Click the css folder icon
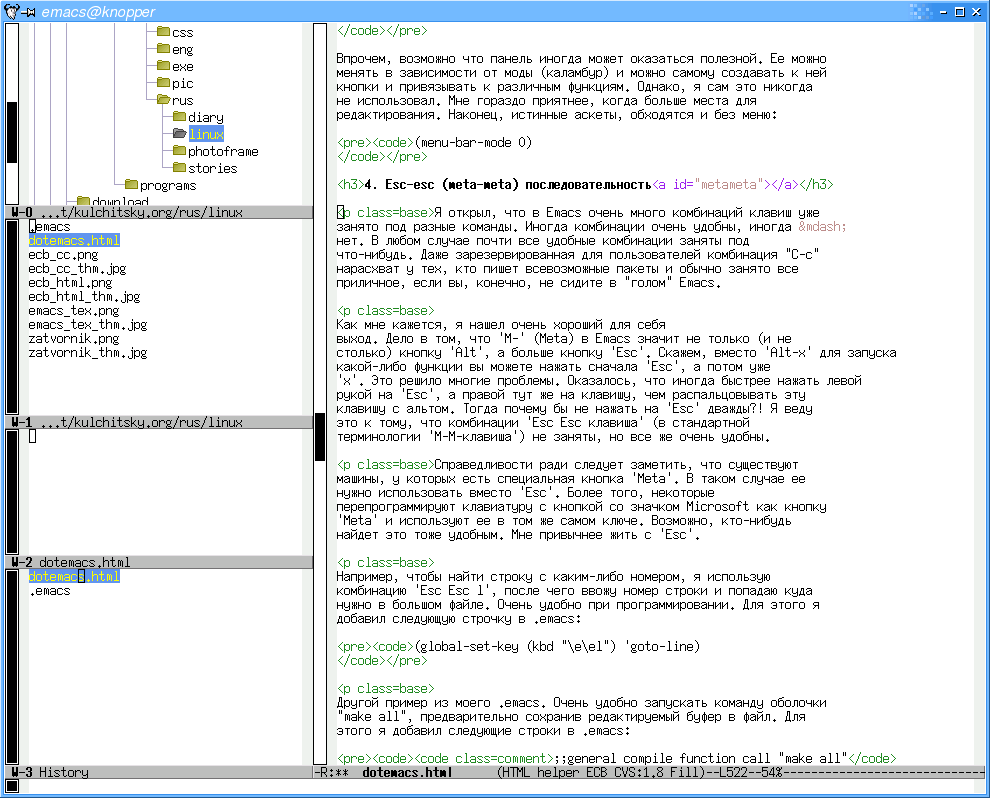The width and height of the screenshot is (990, 798). click(x=162, y=32)
